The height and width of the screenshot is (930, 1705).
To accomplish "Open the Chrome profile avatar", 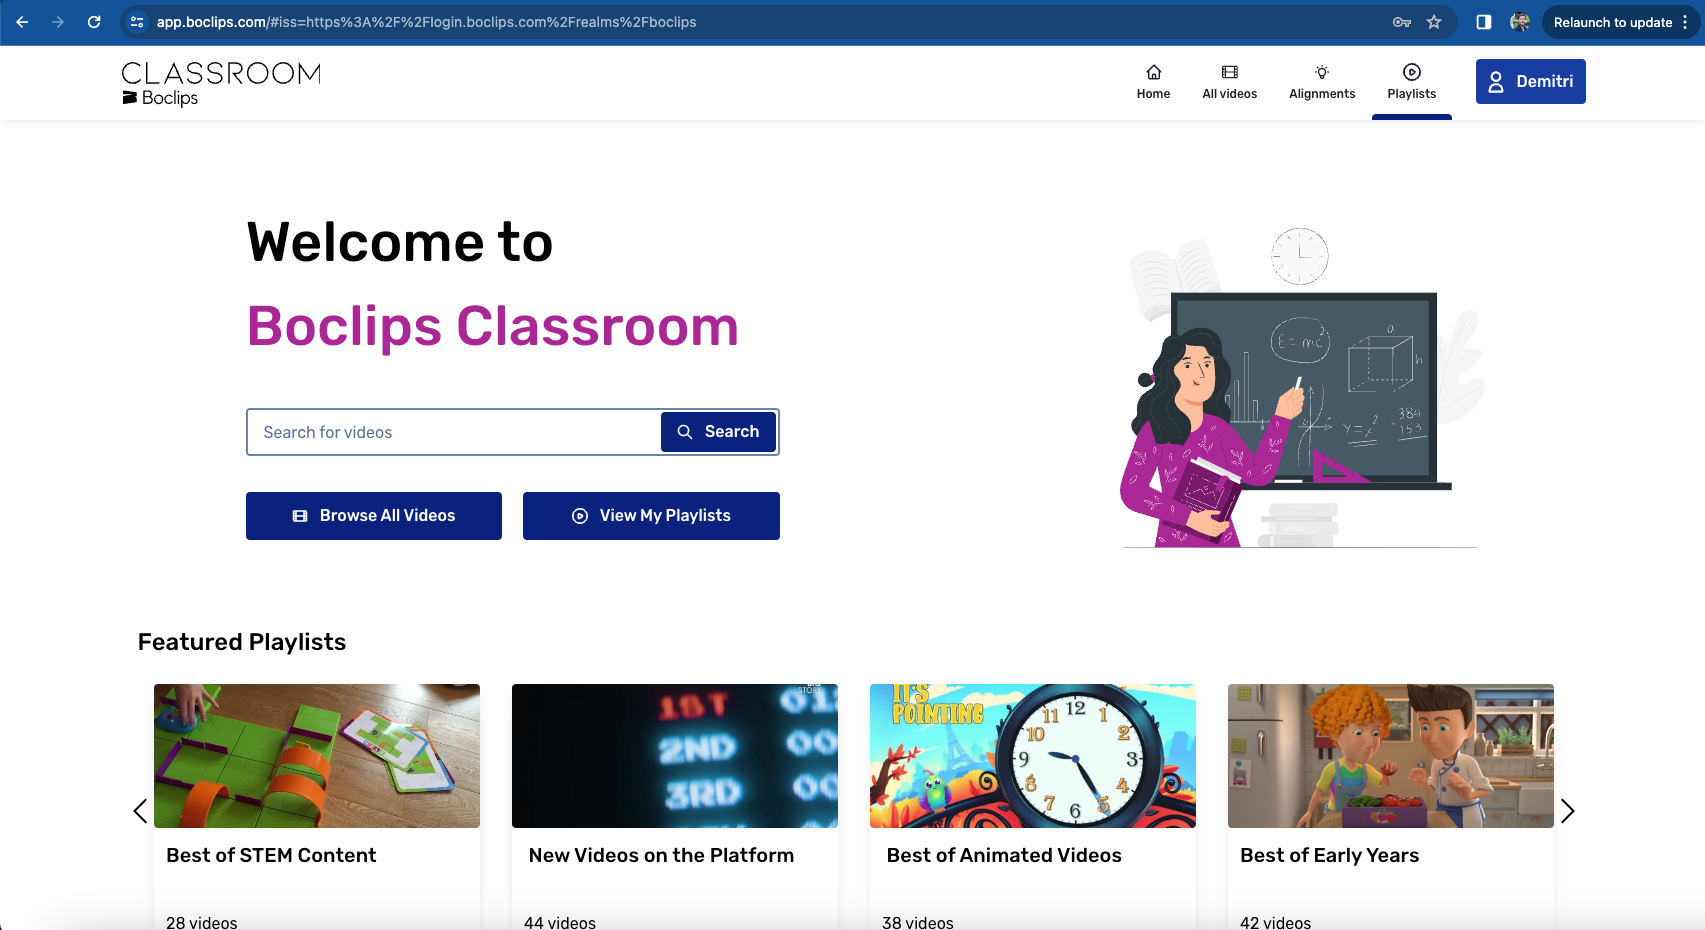I will tap(1520, 22).
